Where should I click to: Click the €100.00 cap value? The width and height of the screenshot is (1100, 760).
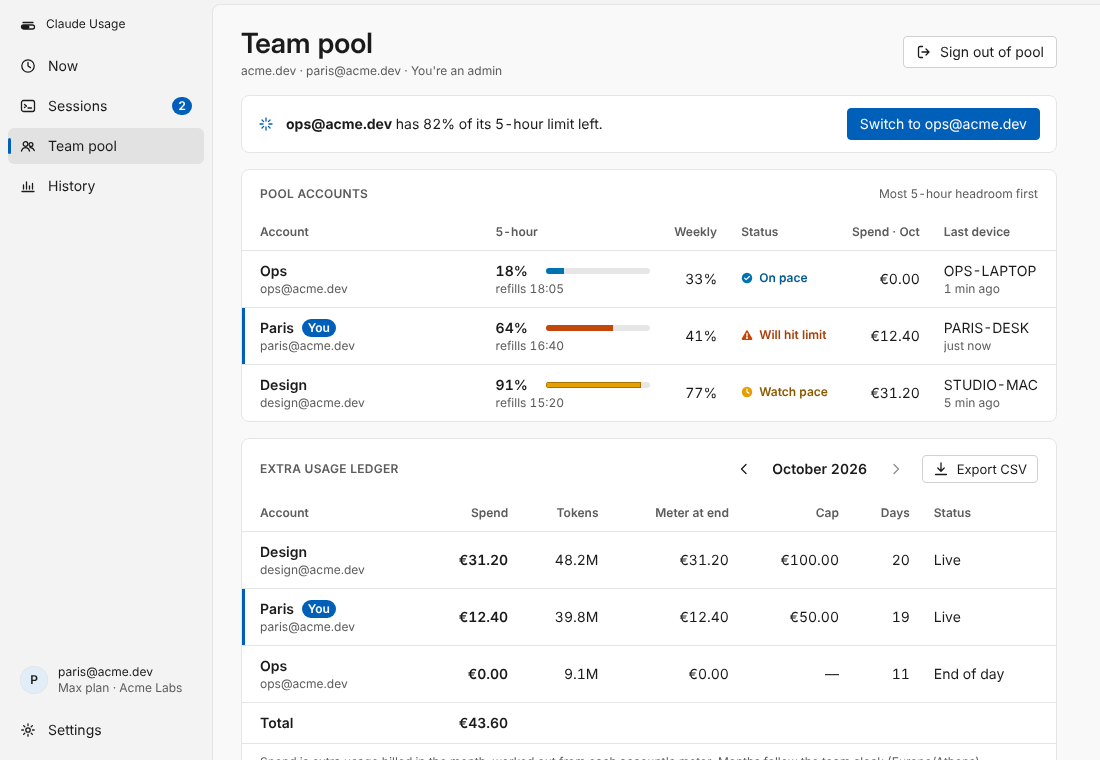810,560
